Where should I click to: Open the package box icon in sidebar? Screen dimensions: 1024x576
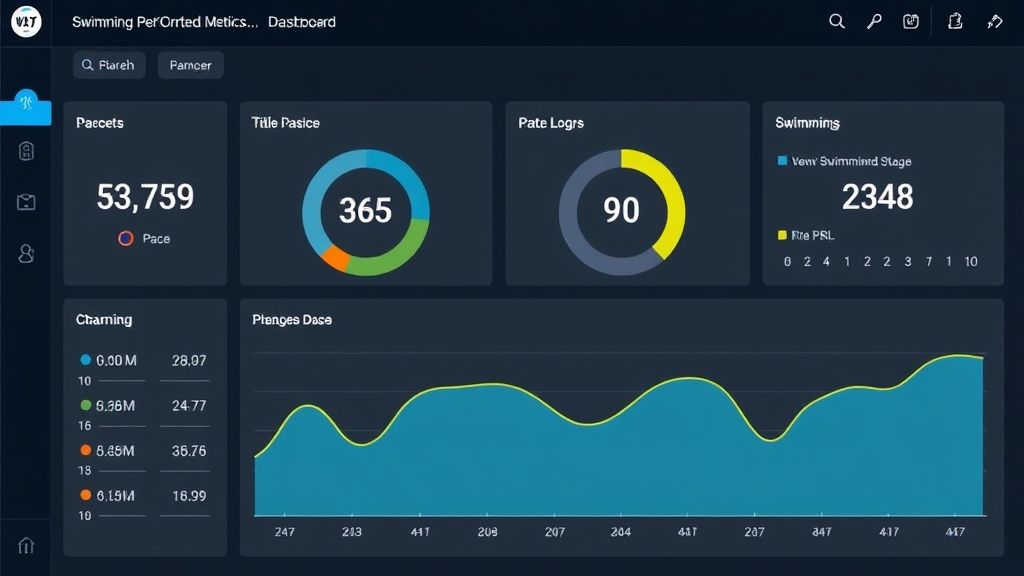coord(26,202)
